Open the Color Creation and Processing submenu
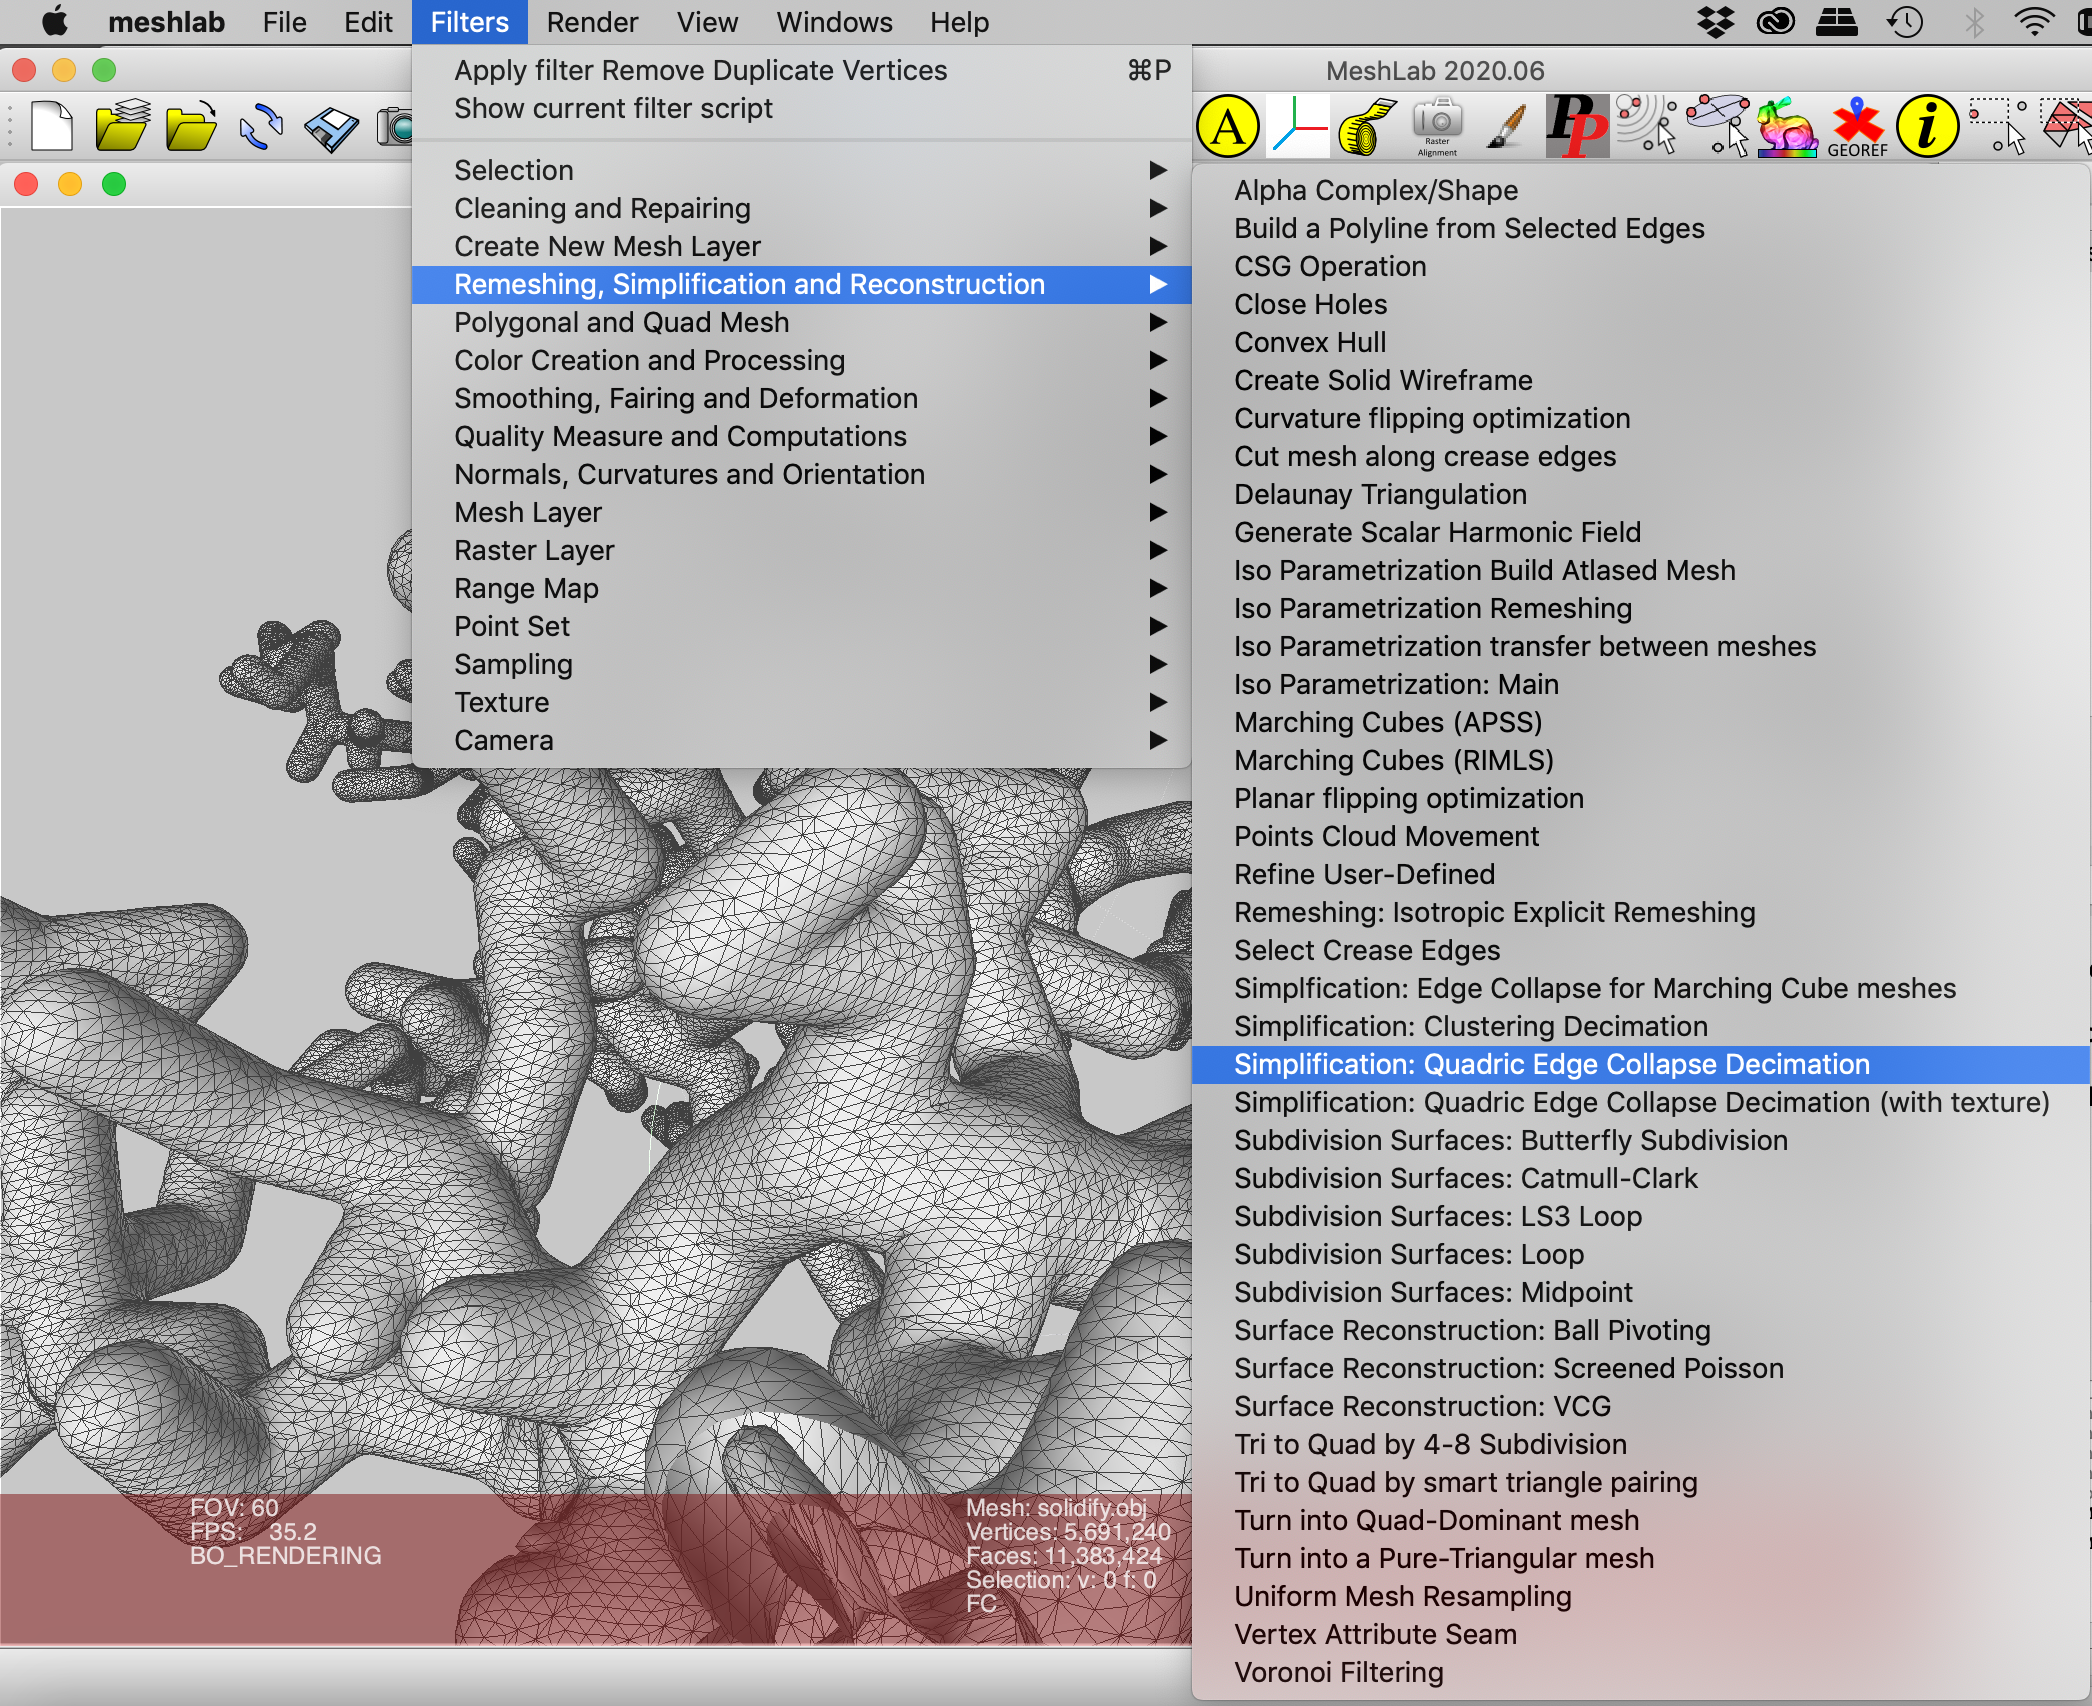The height and width of the screenshot is (1706, 2092). pyautogui.click(x=649, y=360)
